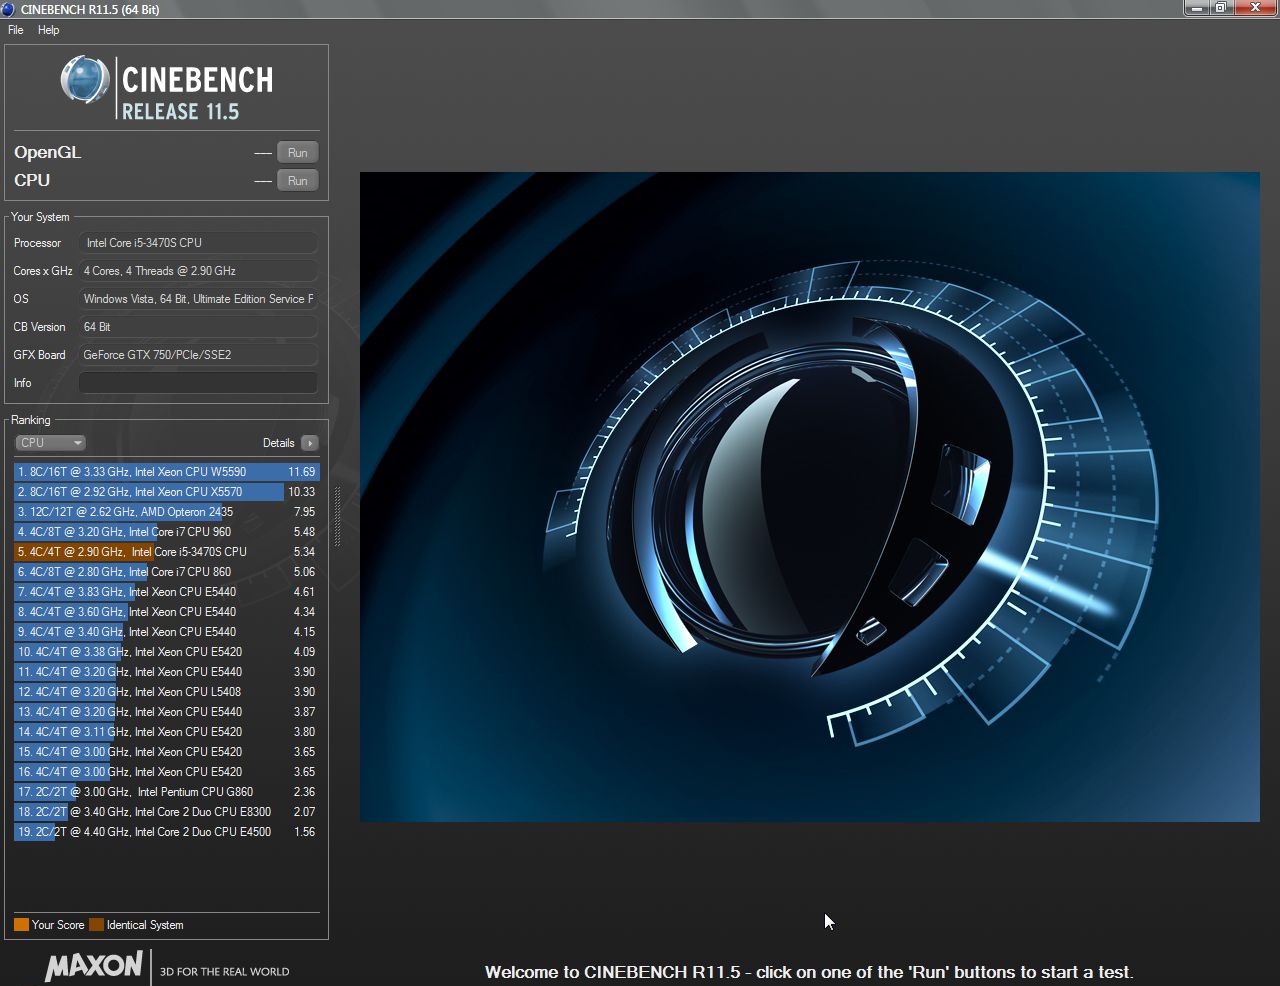The width and height of the screenshot is (1280, 986).
Task: Run the OpenGL benchmark
Action: [297, 153]
